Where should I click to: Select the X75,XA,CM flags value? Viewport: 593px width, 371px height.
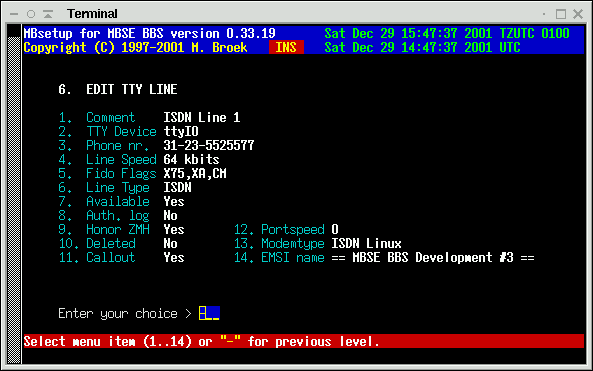[x=195, y=173]
